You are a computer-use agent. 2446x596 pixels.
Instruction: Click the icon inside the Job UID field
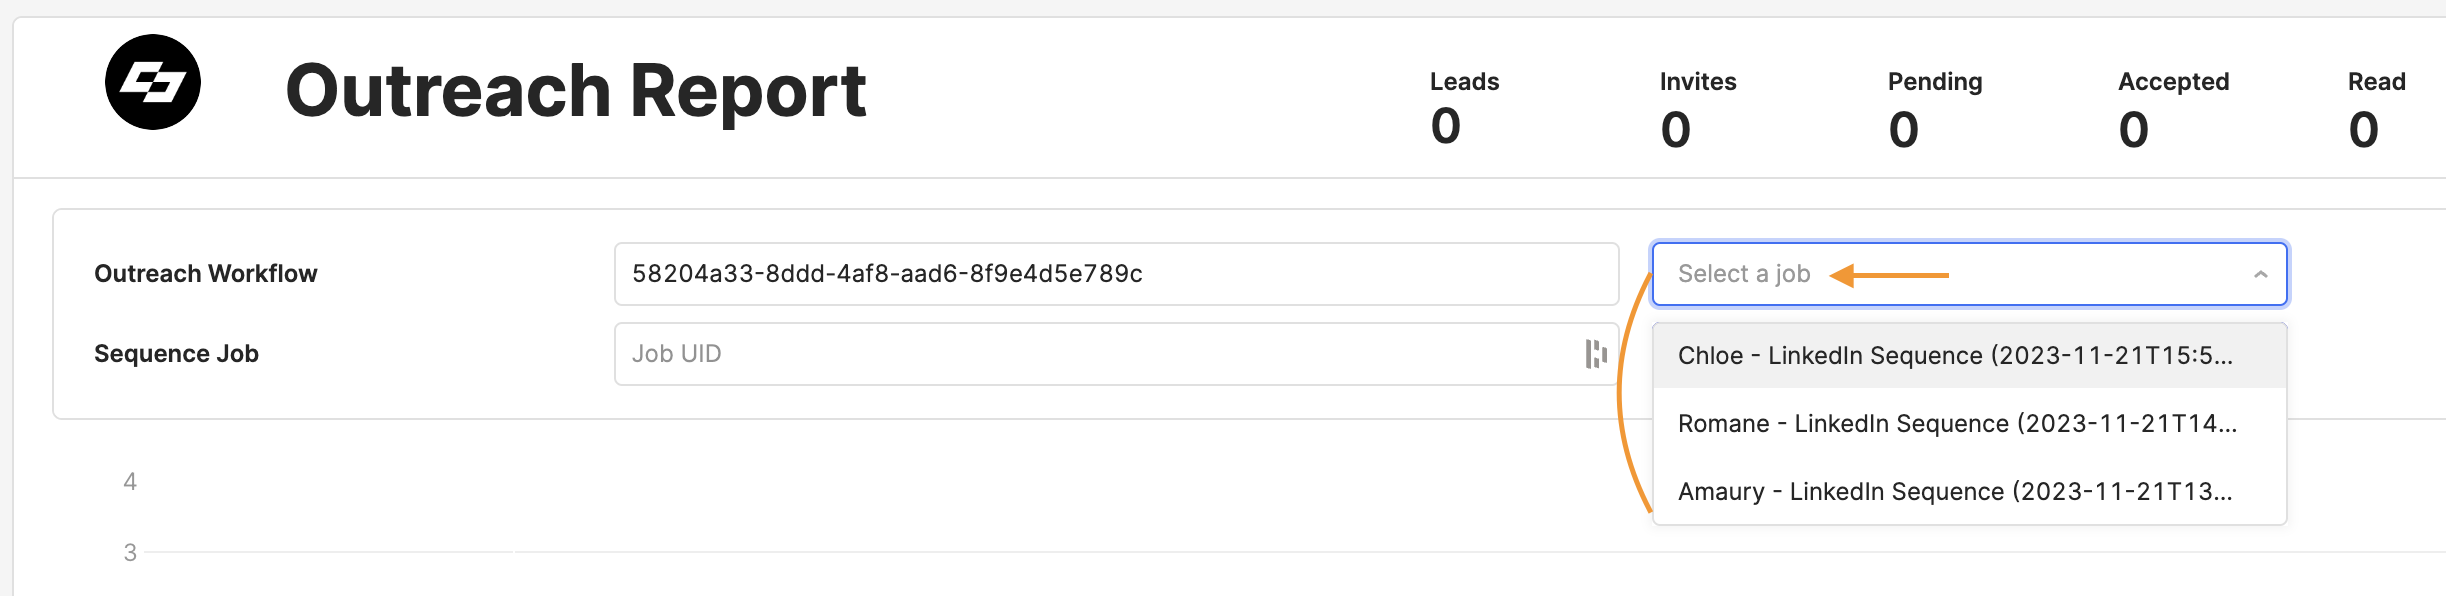point(1596,354)
